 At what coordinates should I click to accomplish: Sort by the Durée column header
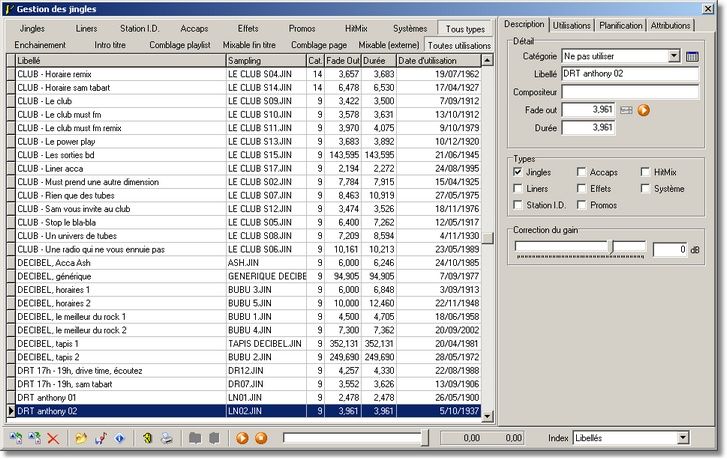point(379,61)
